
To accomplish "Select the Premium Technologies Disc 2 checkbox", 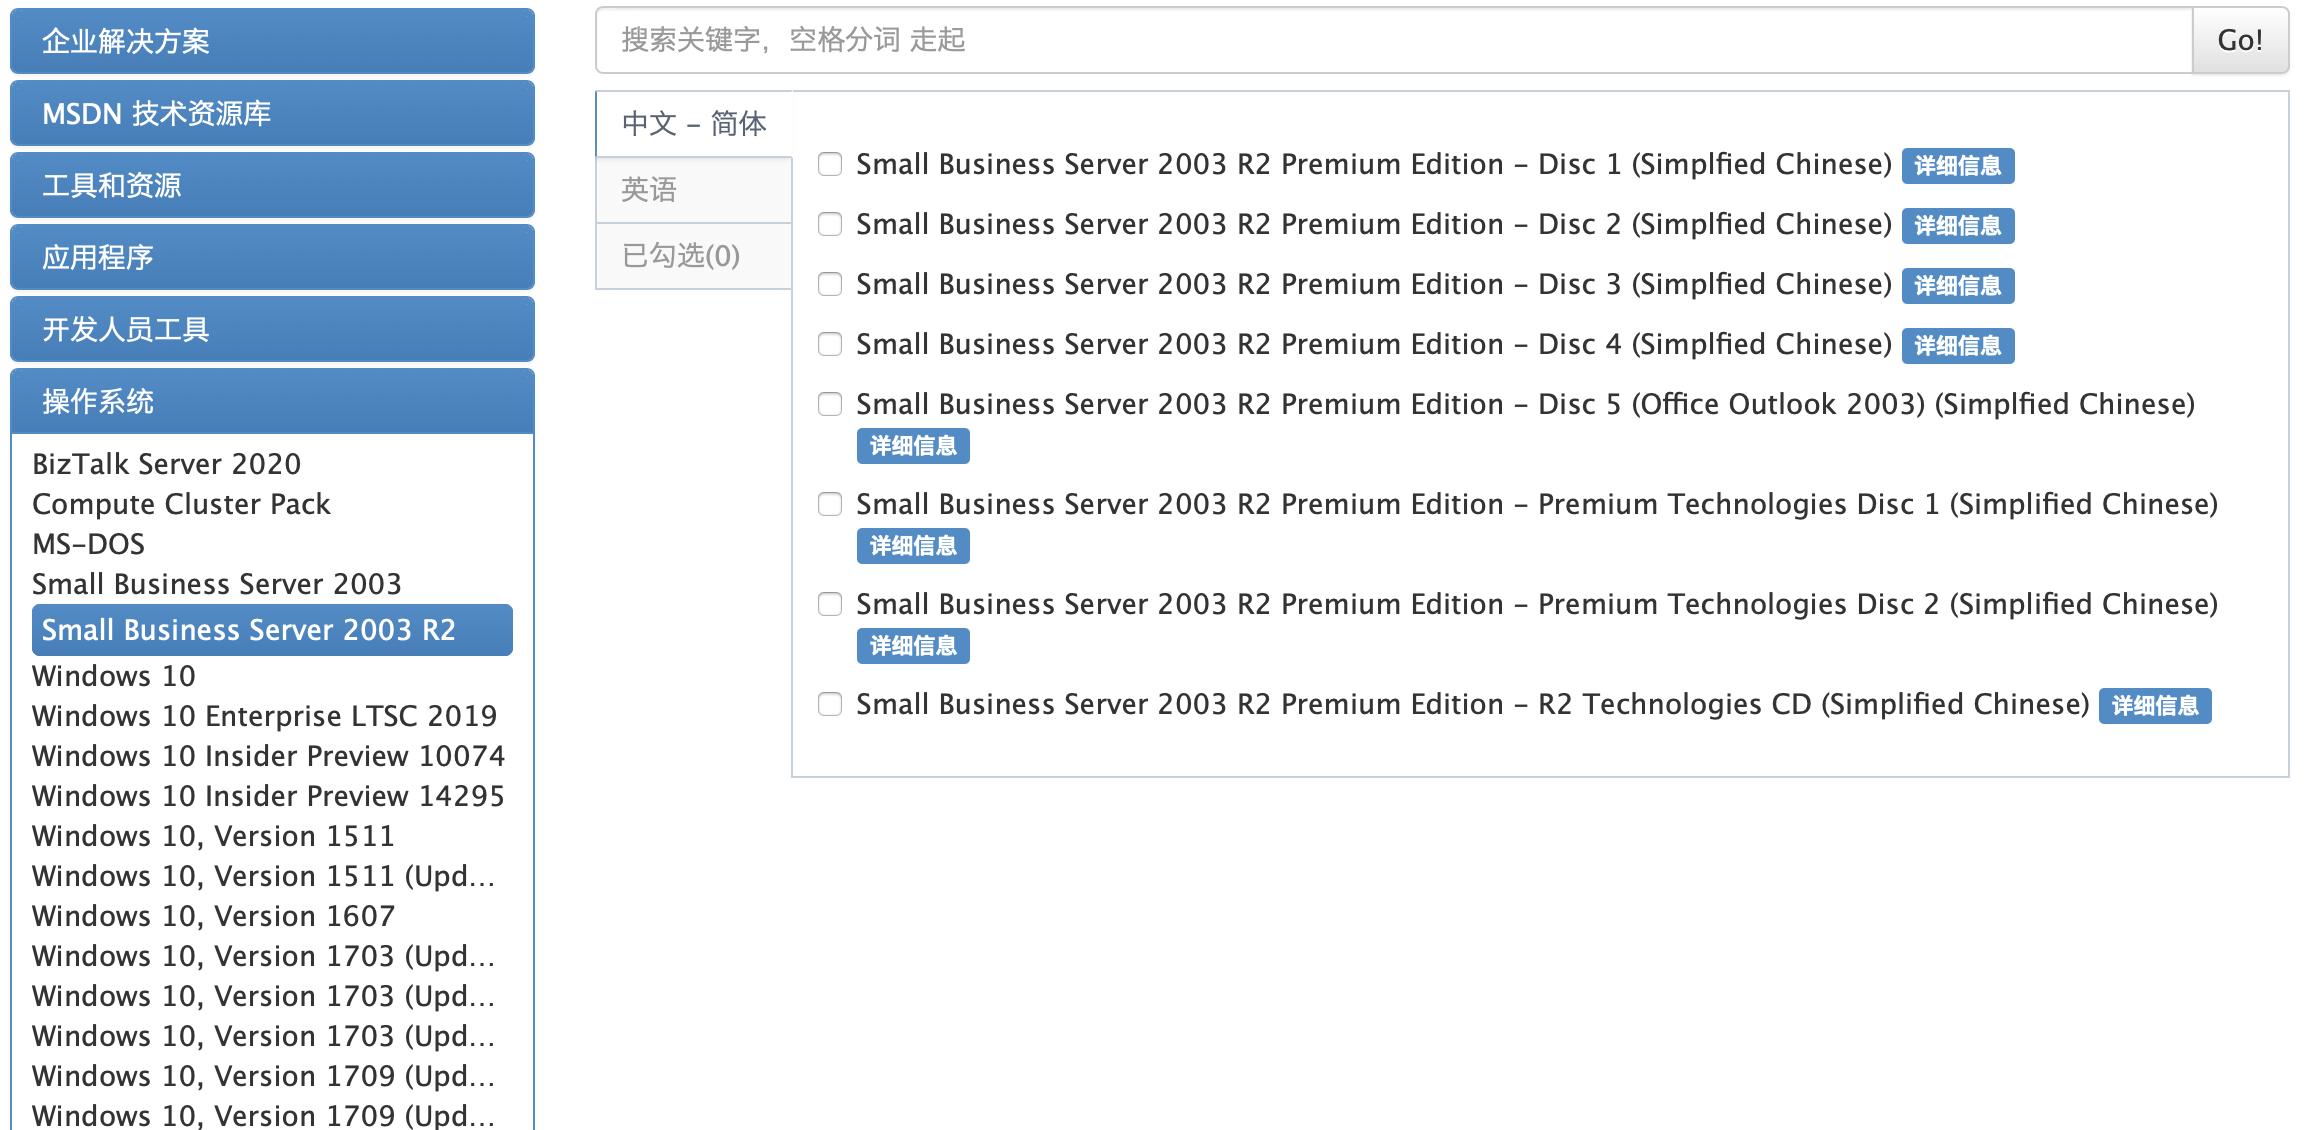I will click(x=830, y=604).
